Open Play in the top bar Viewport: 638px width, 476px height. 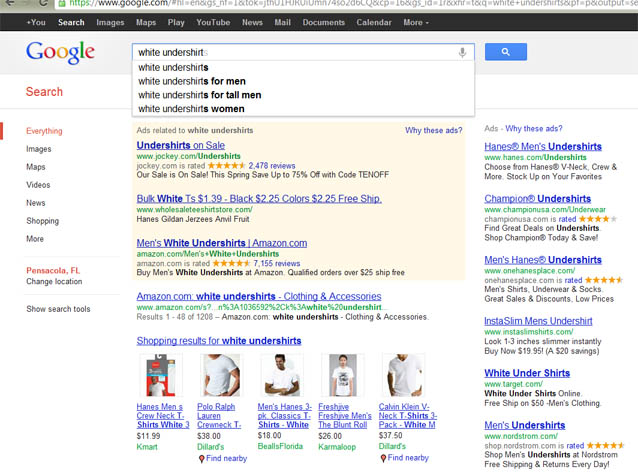[x=176, y=22]
